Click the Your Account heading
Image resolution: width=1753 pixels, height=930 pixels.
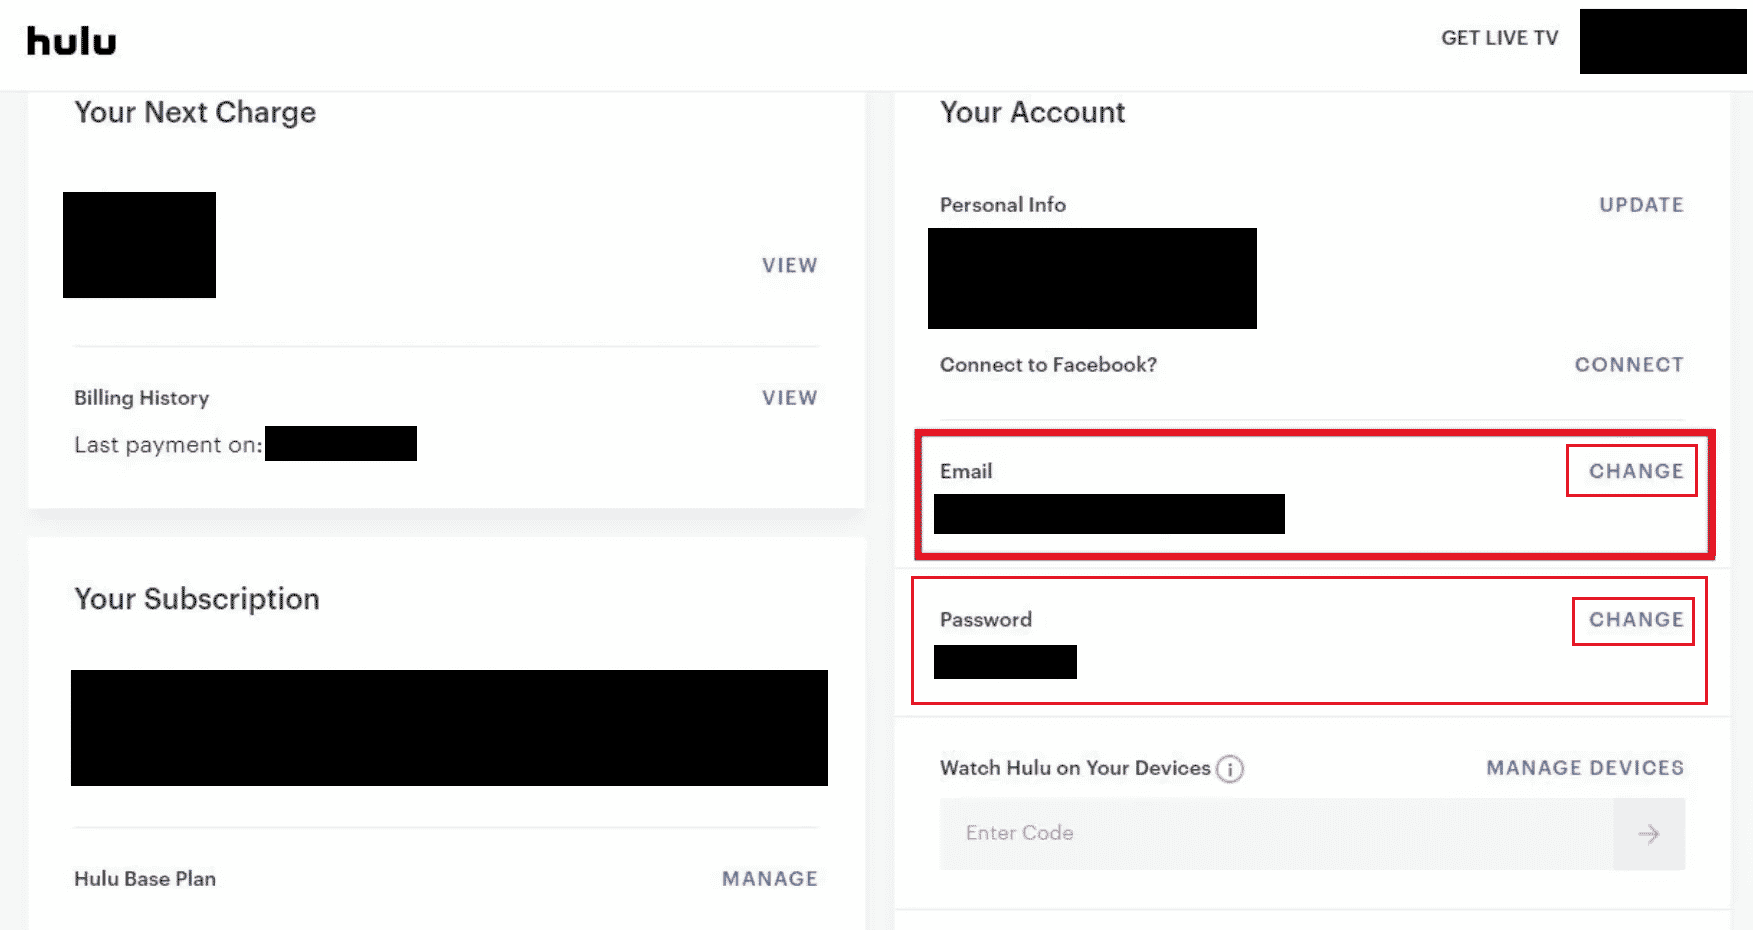(1032, 112)
